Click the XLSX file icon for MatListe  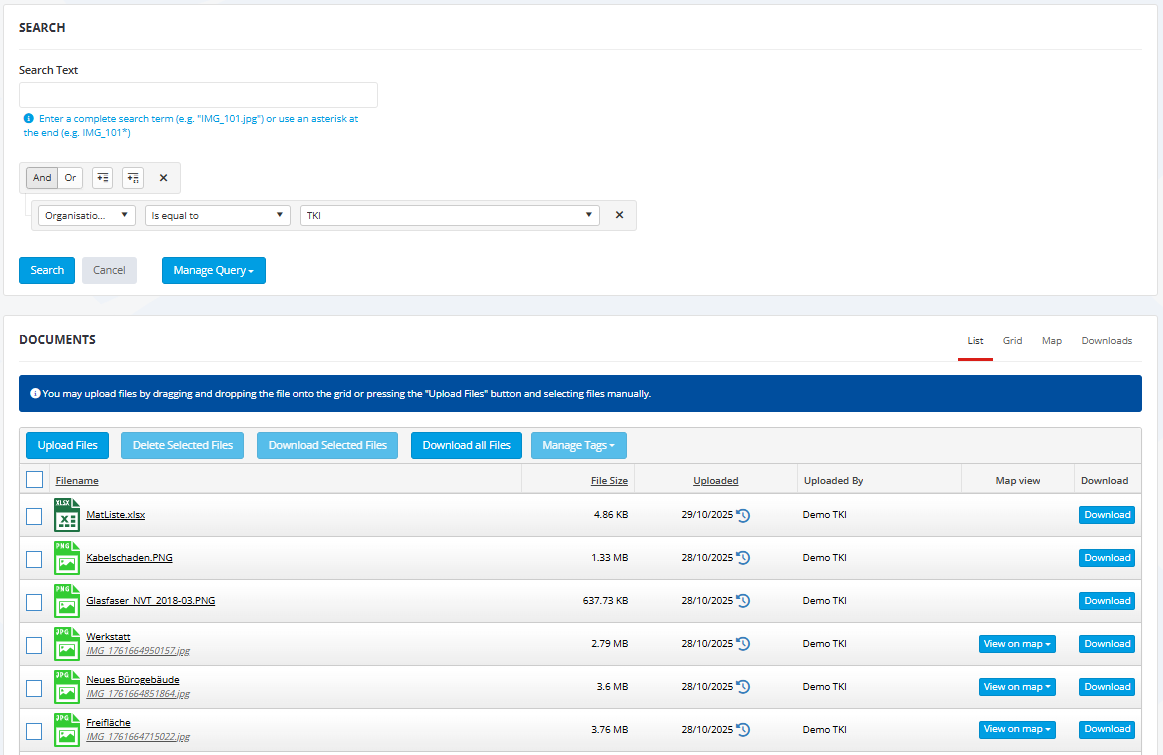click(x=66, y=515)
